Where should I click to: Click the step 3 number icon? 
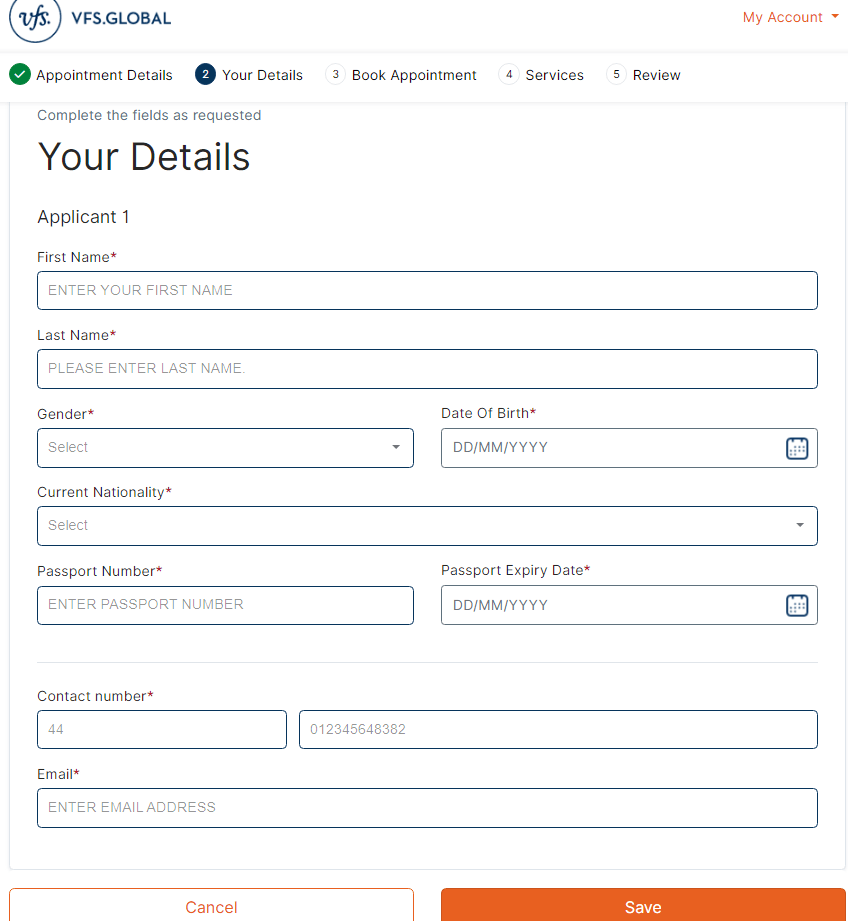pos(335,75)
